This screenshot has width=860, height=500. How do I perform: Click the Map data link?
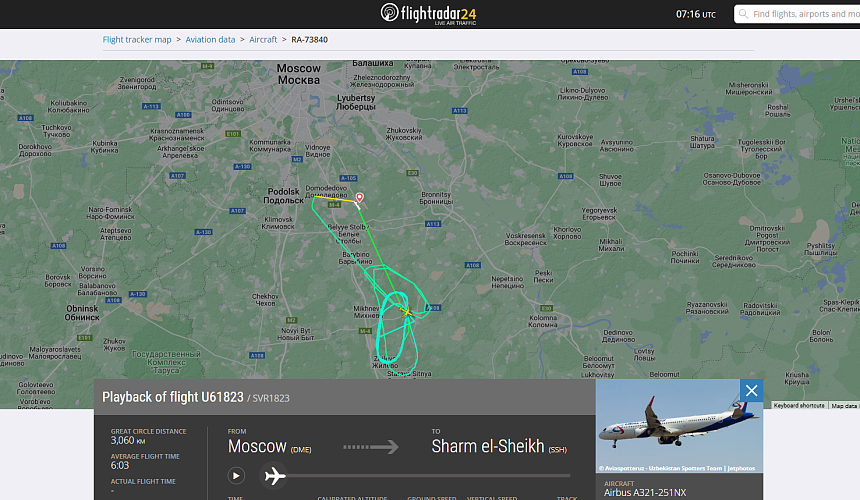844,406
